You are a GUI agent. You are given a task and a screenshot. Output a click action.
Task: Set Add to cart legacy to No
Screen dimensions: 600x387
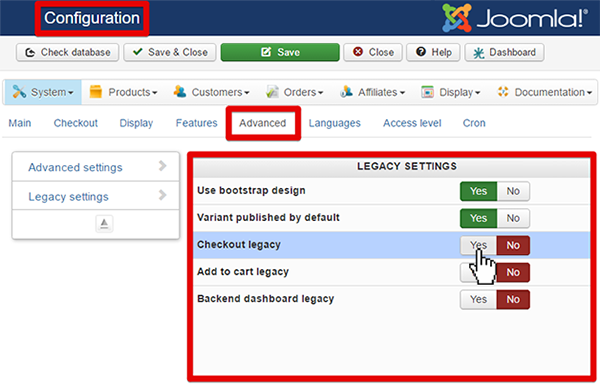(513, 273)
